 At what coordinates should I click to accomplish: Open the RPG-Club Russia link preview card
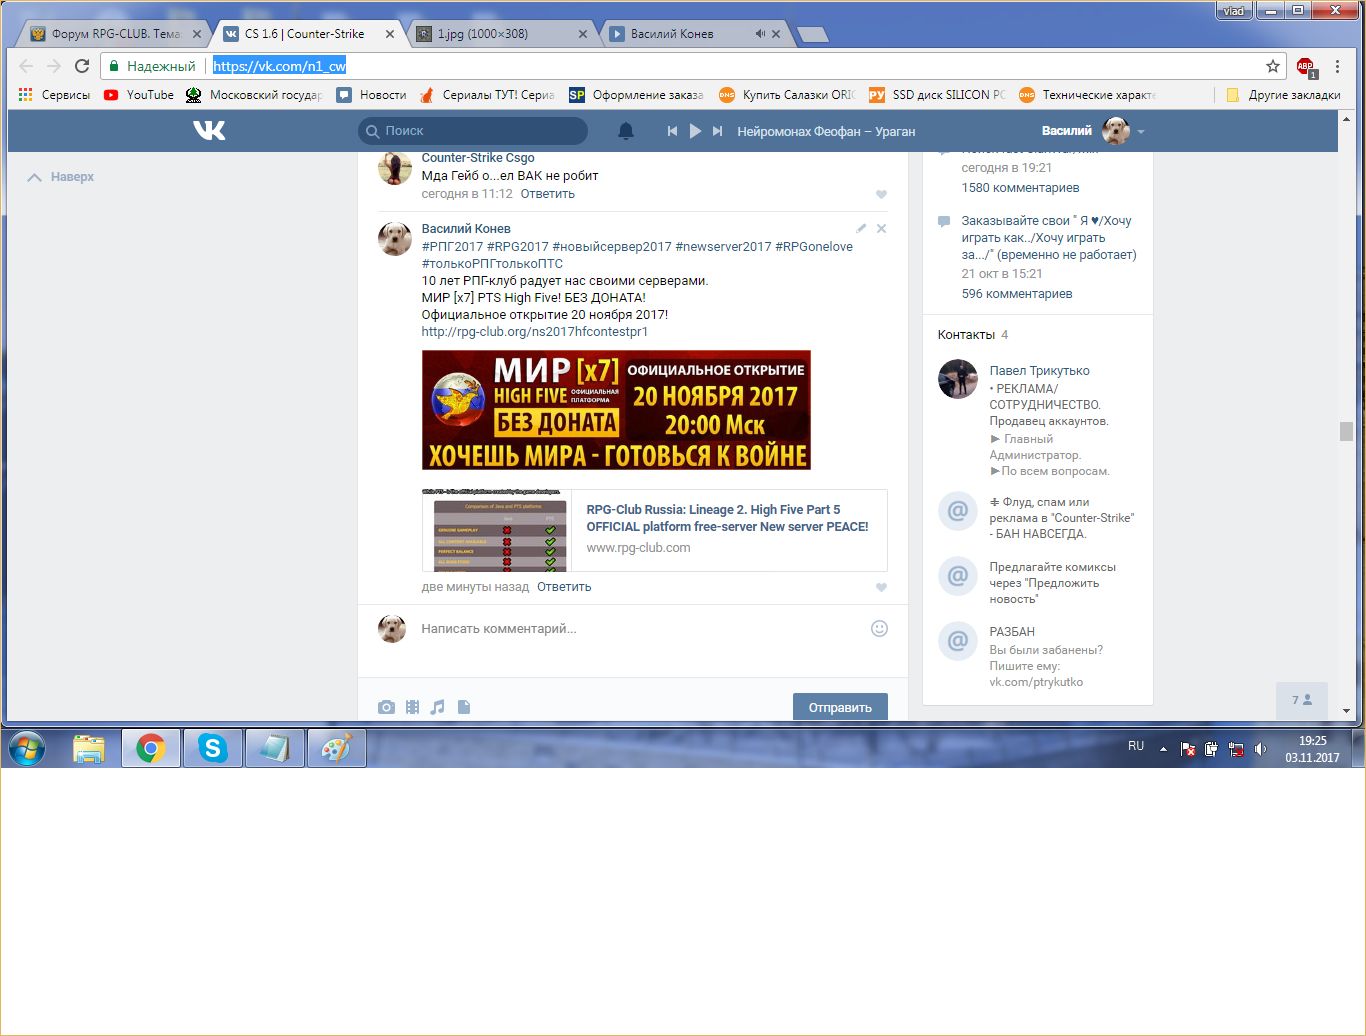(654, 530)
